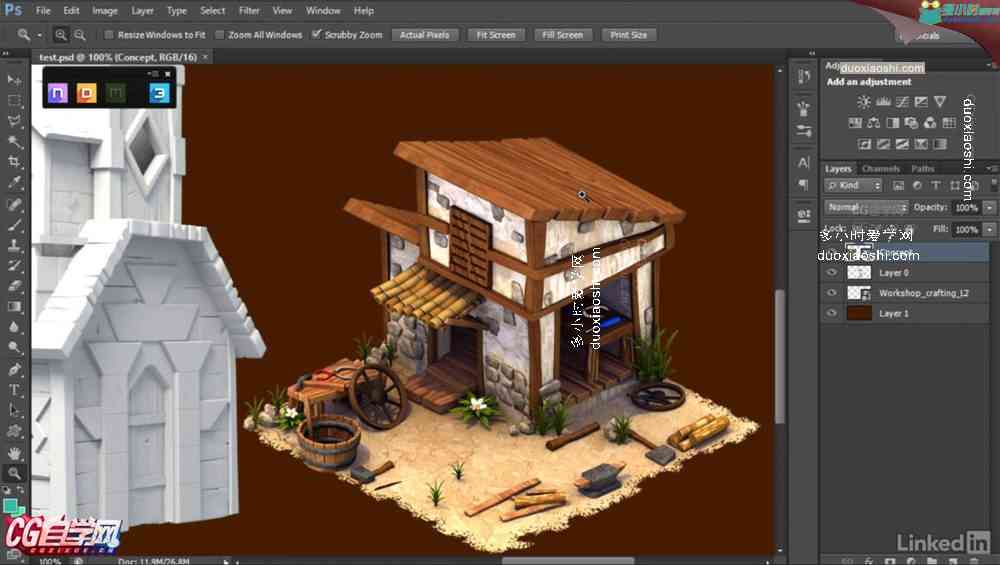Filter layers by pixel layers icon
This screenshot has width=1000, height=565.
(x=898, y=186)
